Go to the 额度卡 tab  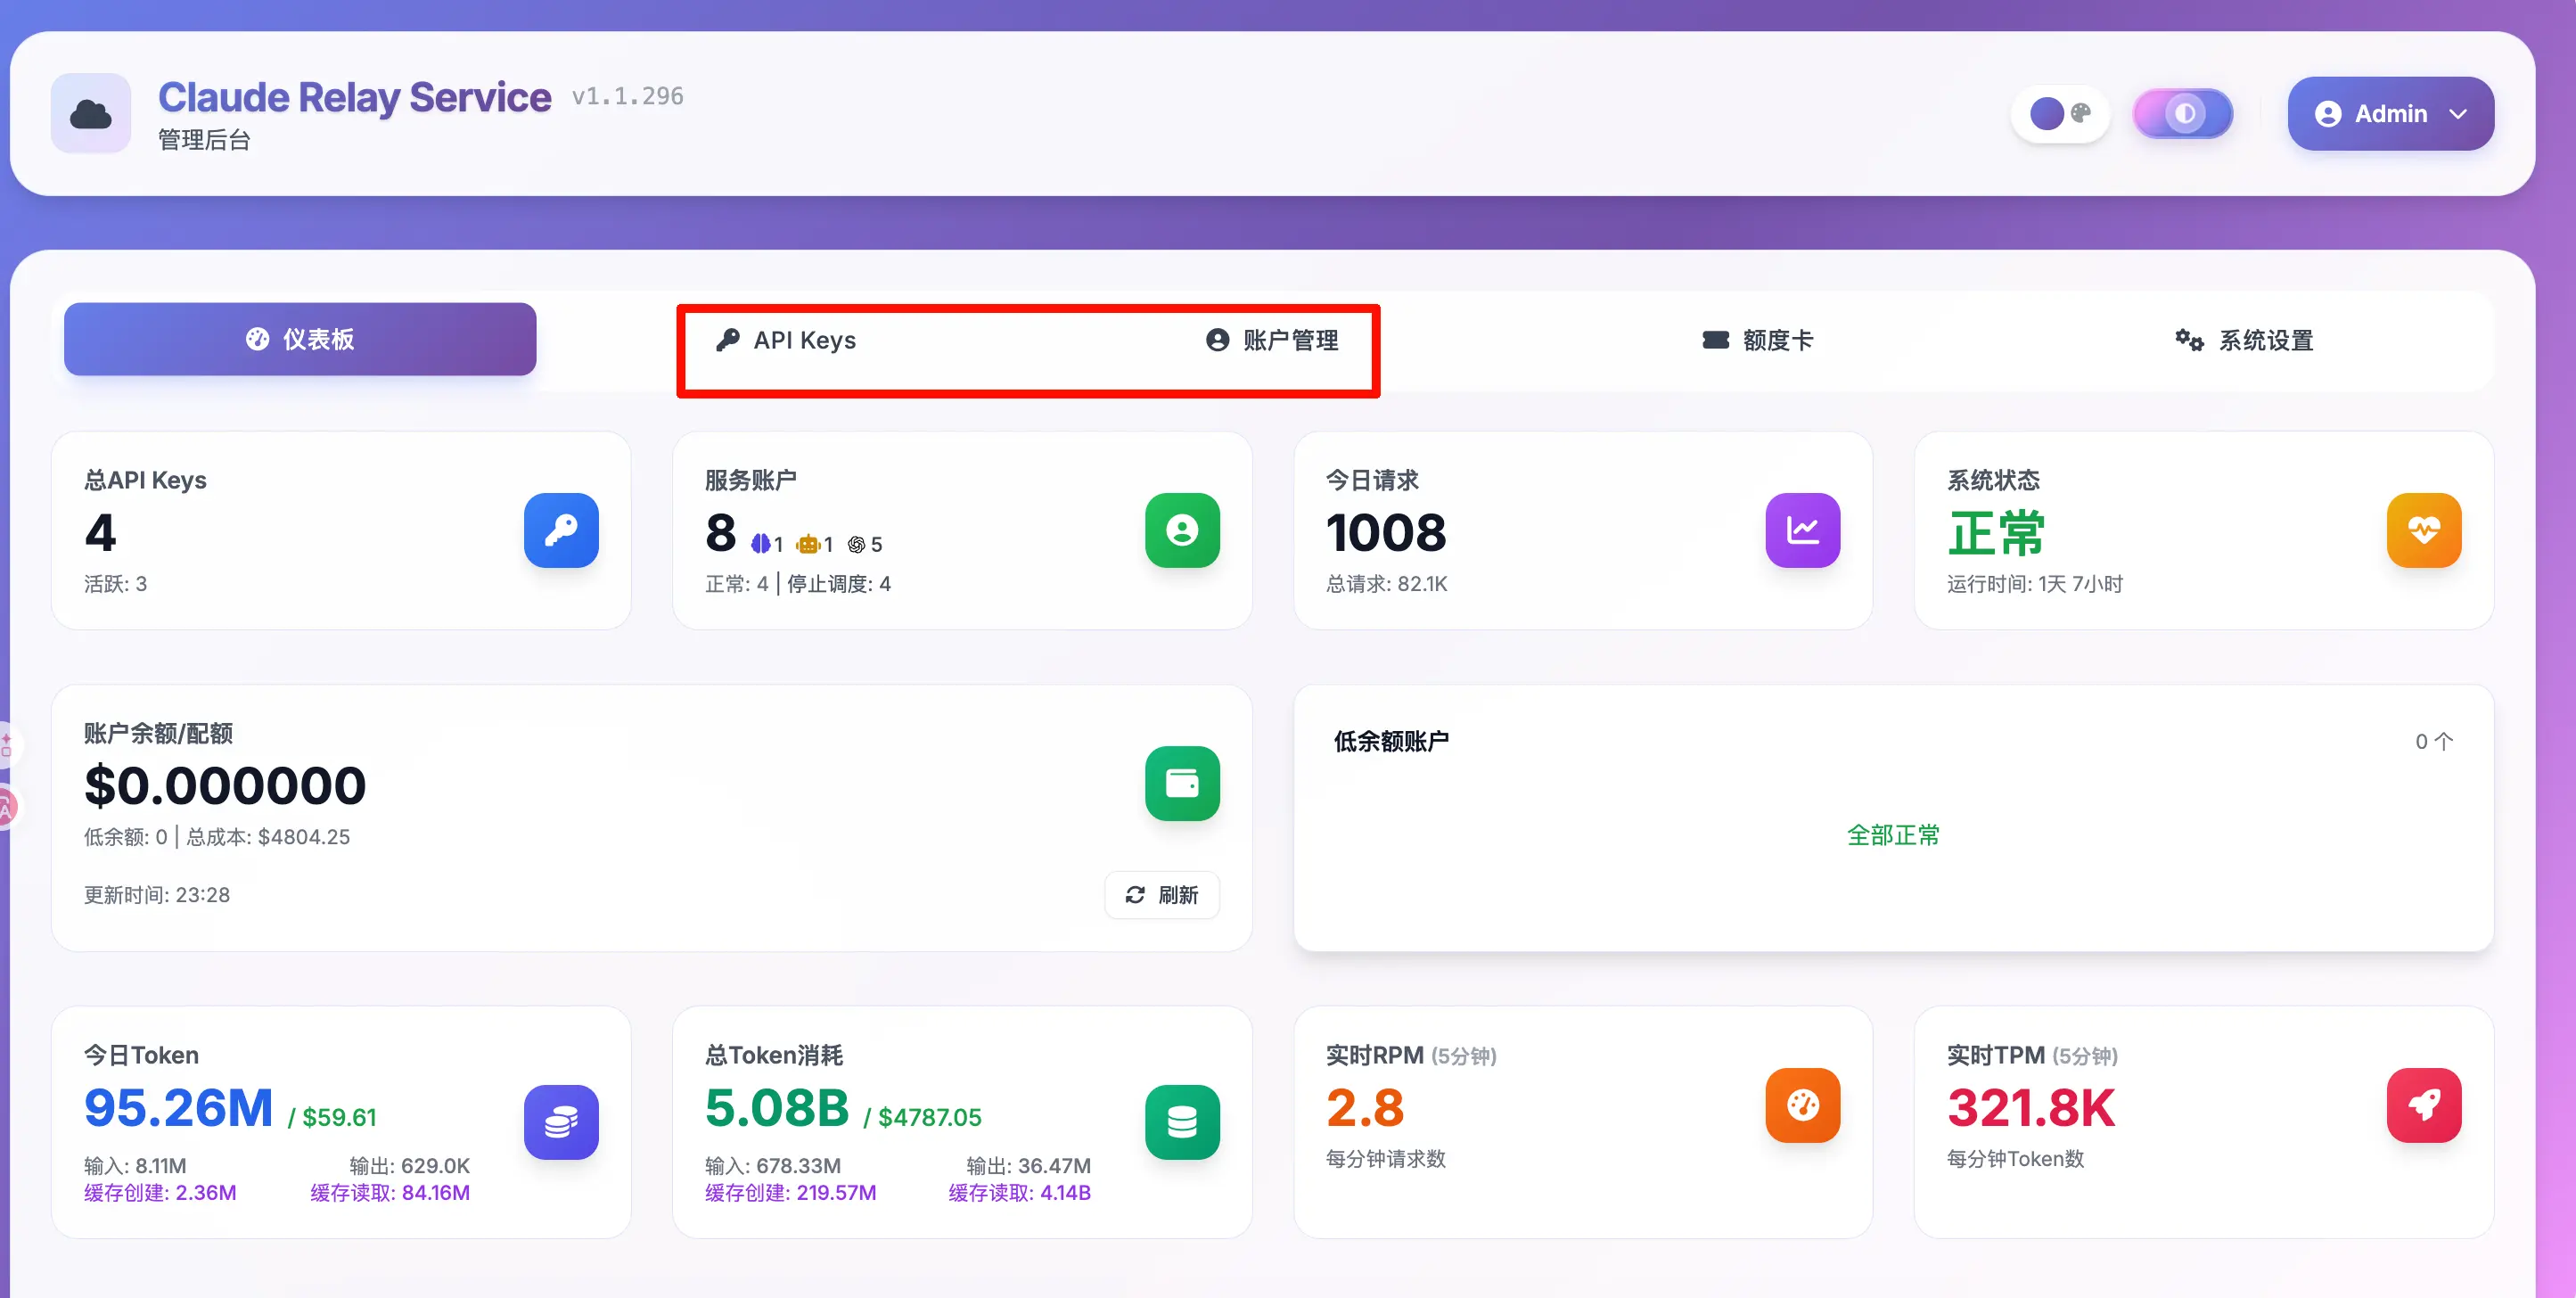[1758, 340]
